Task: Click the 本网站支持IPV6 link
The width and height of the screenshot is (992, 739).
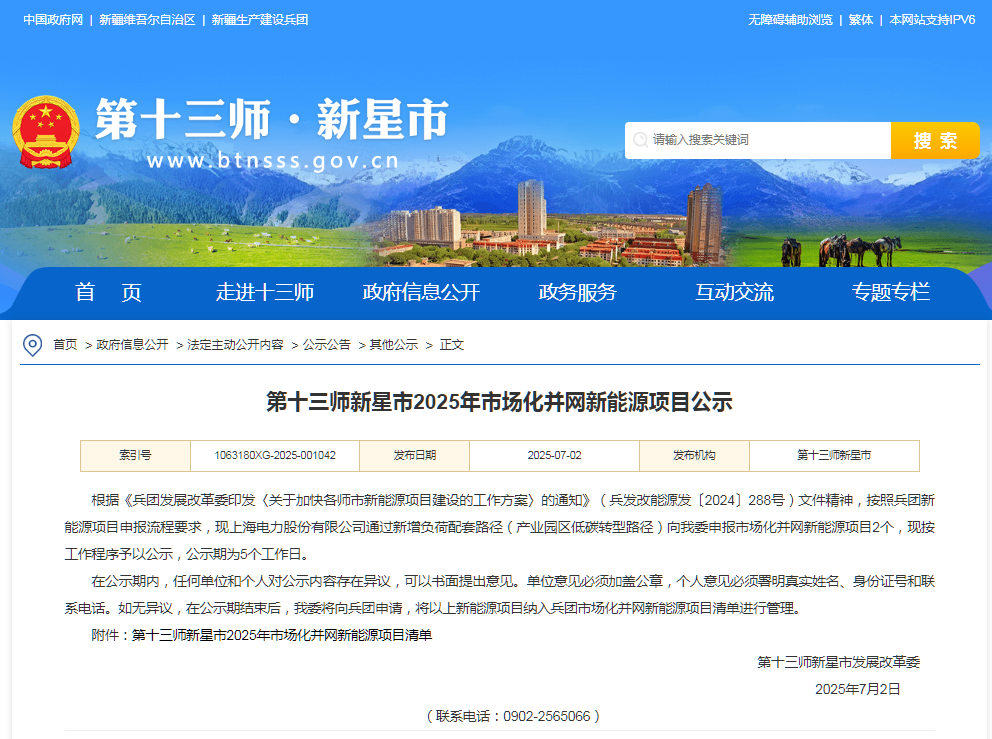Action: [x=932, y=20]
